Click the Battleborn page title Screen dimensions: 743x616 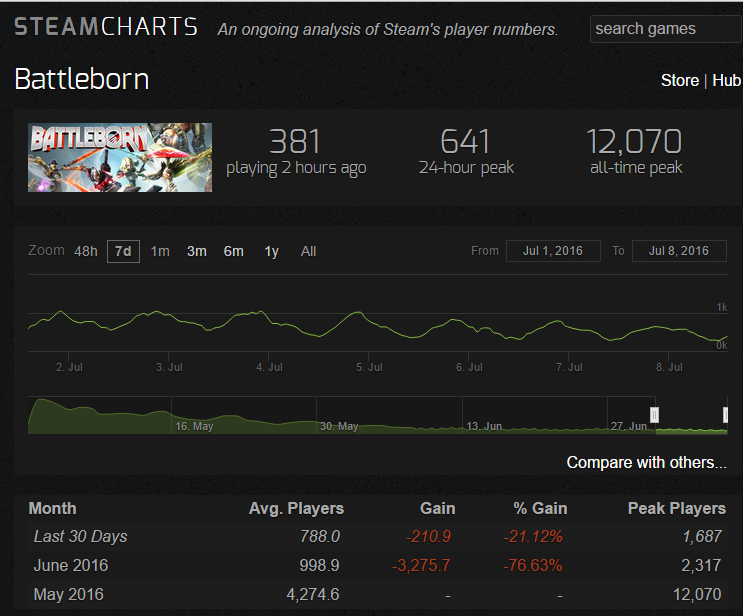pyautogui.click(x=82, y=79)
